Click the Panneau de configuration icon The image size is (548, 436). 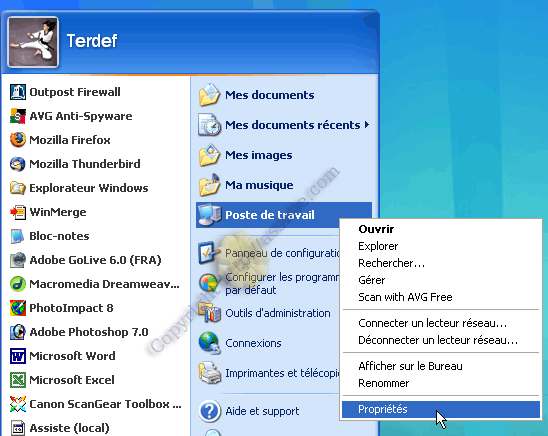click(x=209, y=253)
